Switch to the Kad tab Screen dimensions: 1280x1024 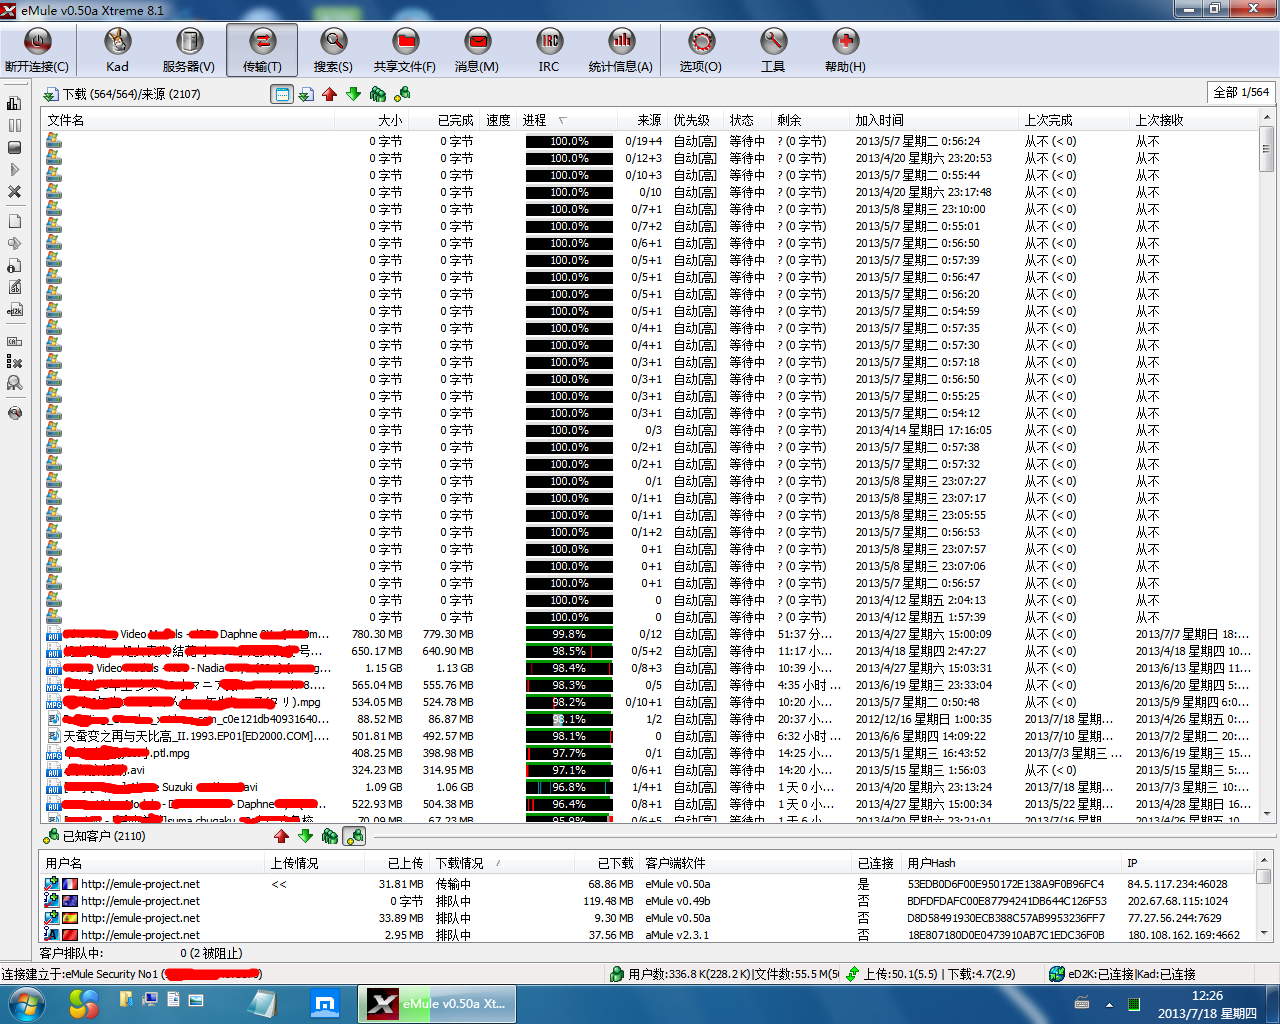tap(117, 50)
